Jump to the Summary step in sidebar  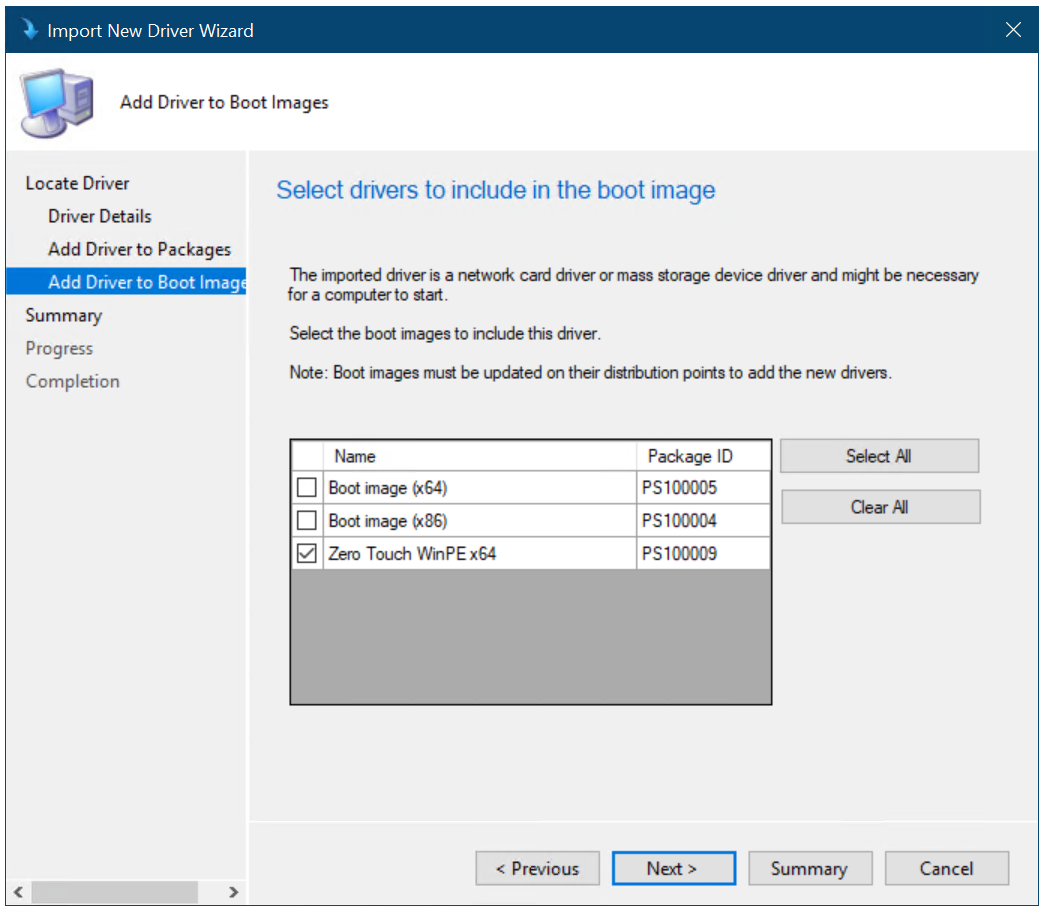pos(64,315)
